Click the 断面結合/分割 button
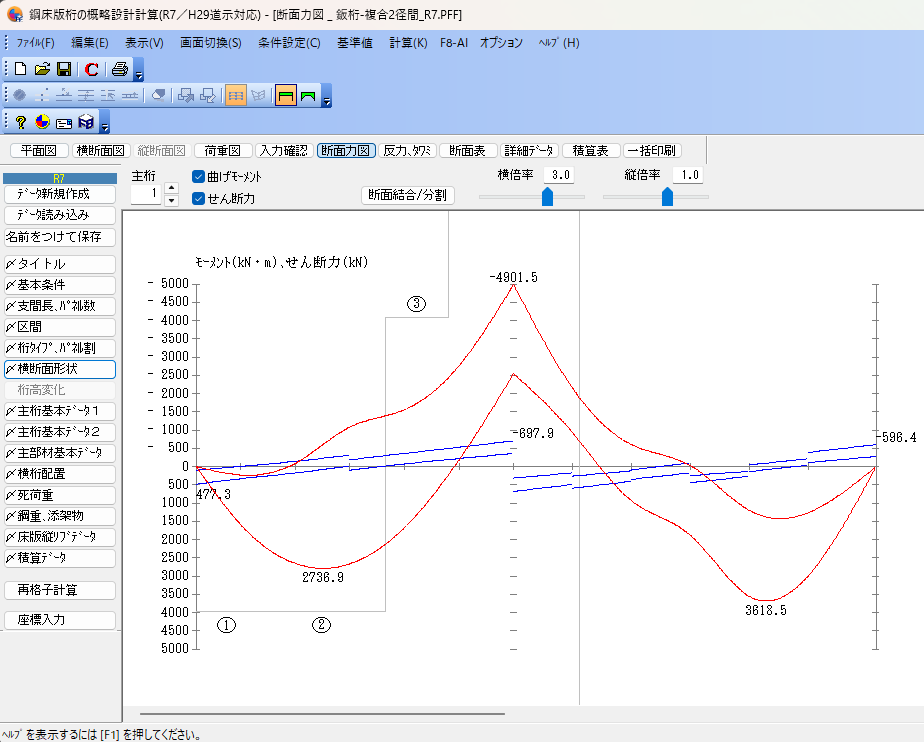The image size is (924, 742). click(408, 195)
